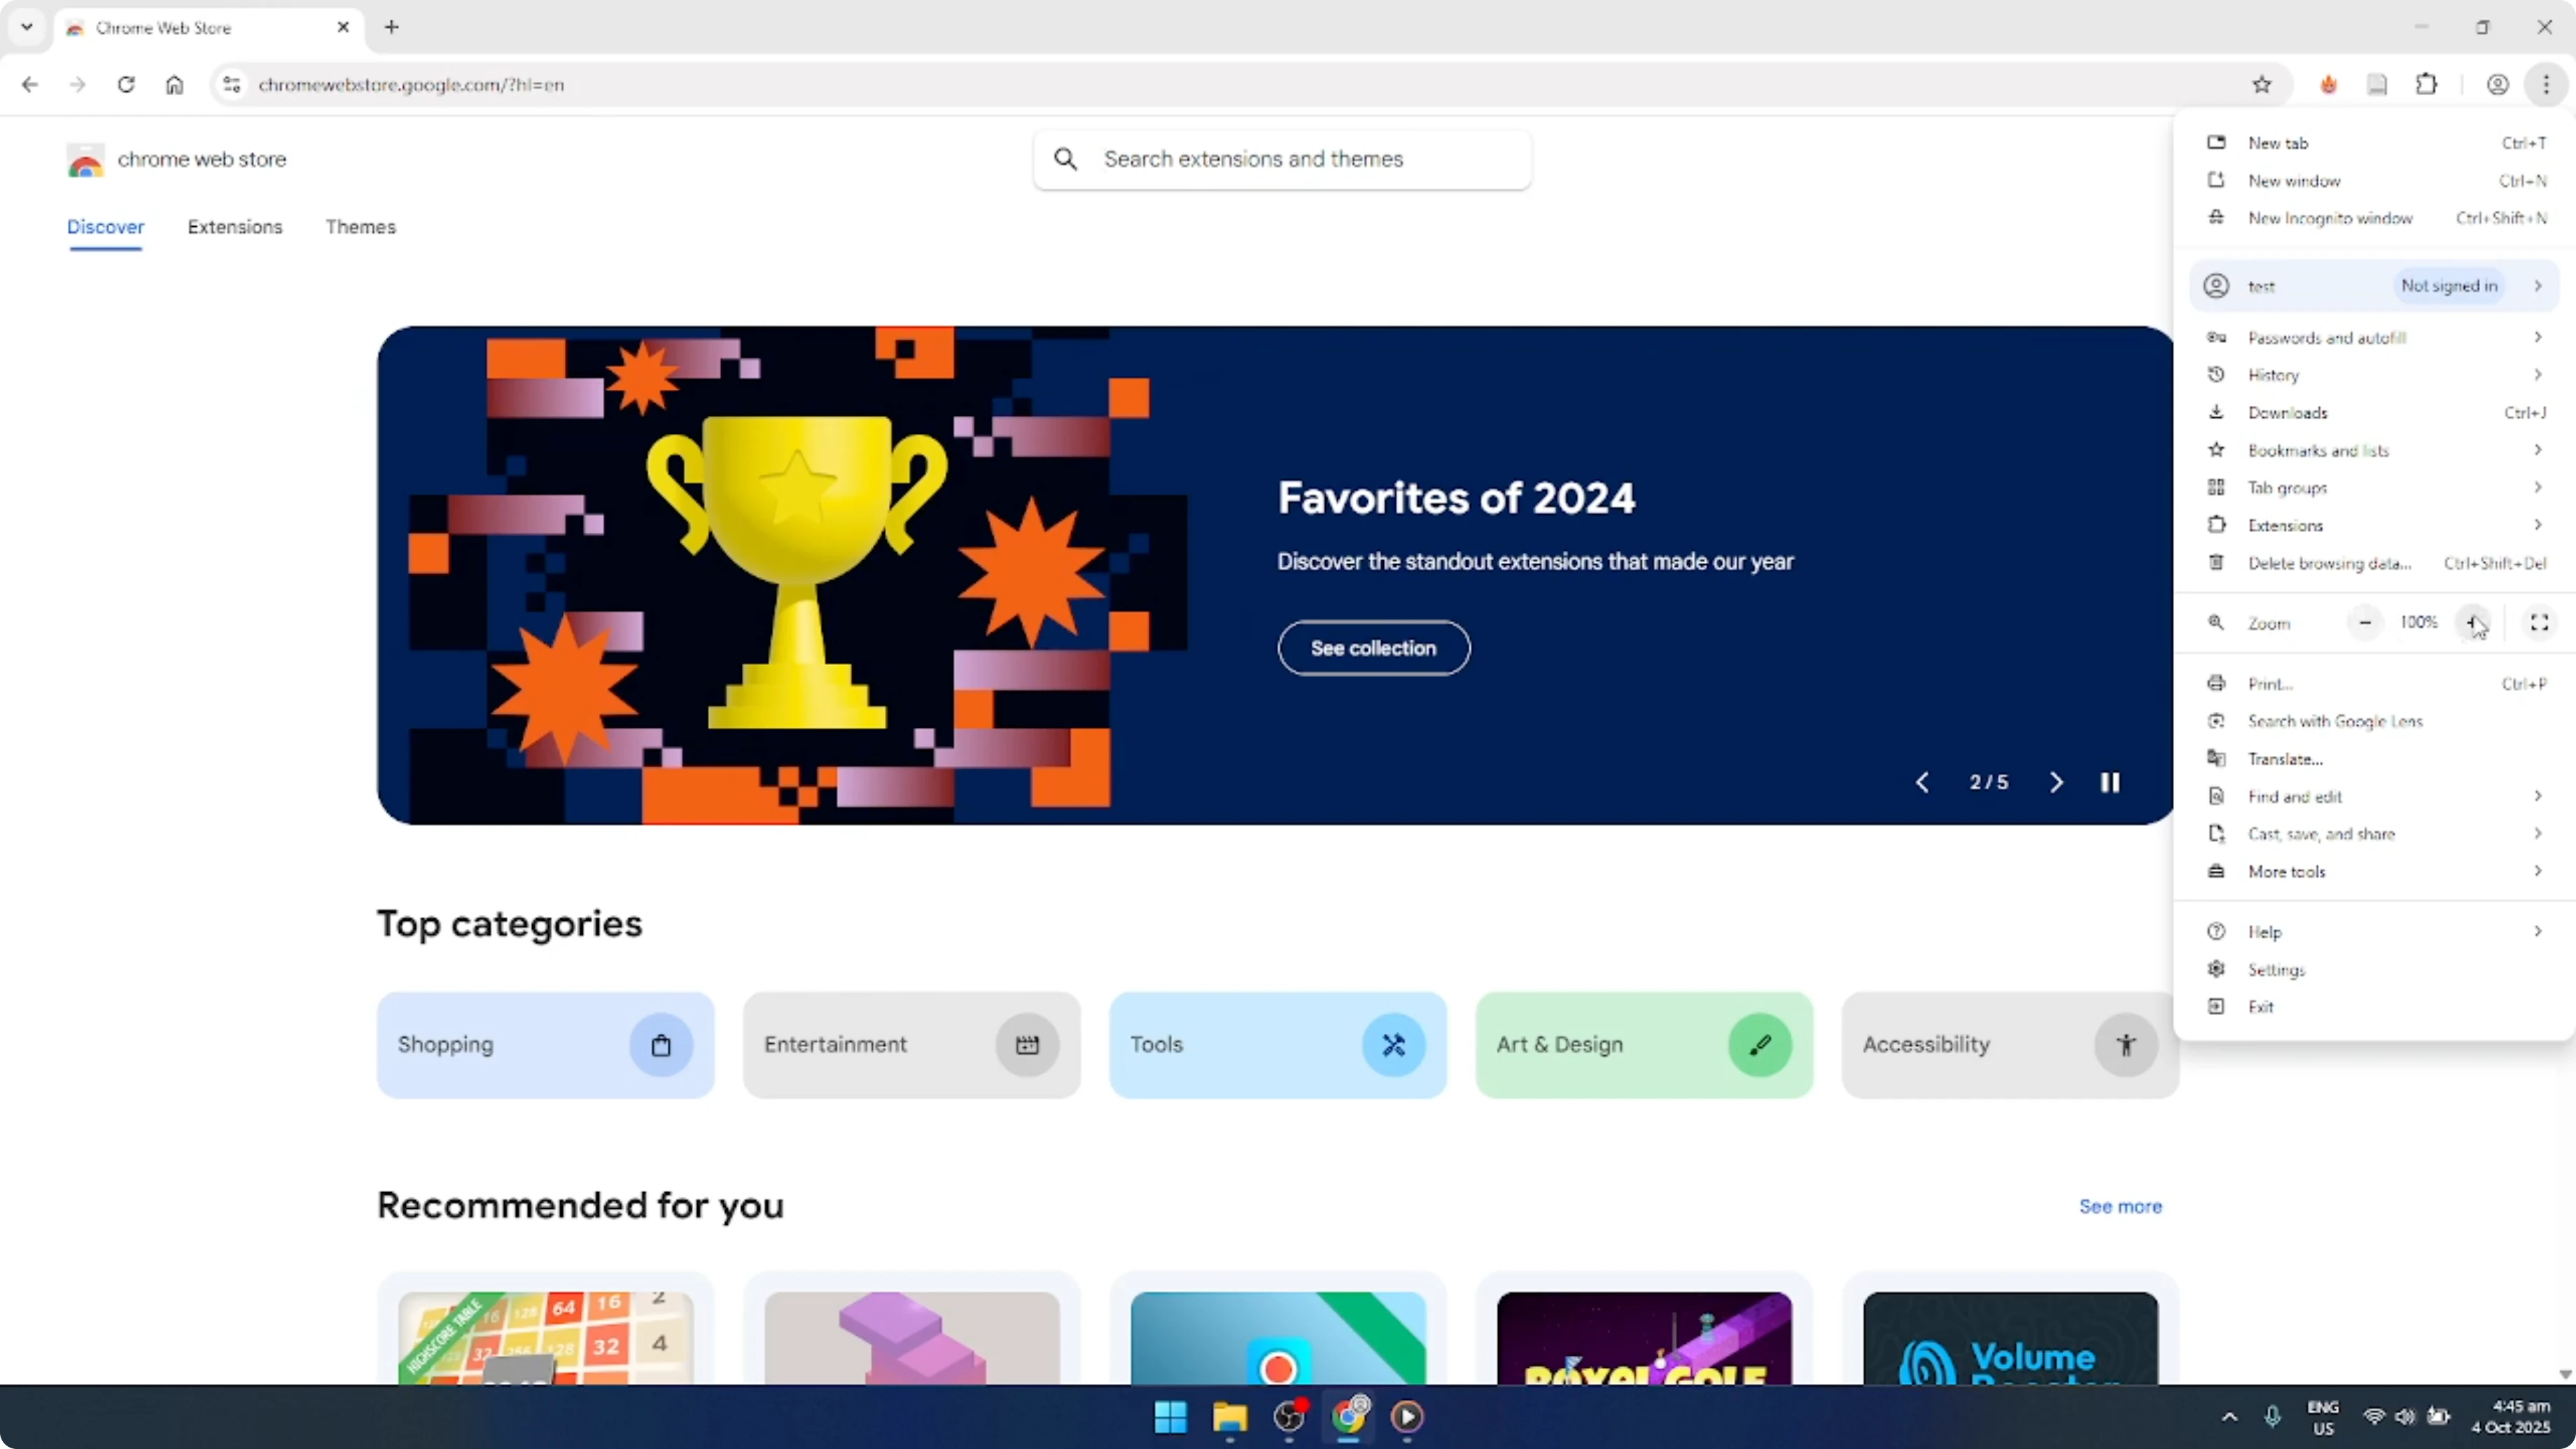Select Delete browsing data menu item

tap(2375, 564)
